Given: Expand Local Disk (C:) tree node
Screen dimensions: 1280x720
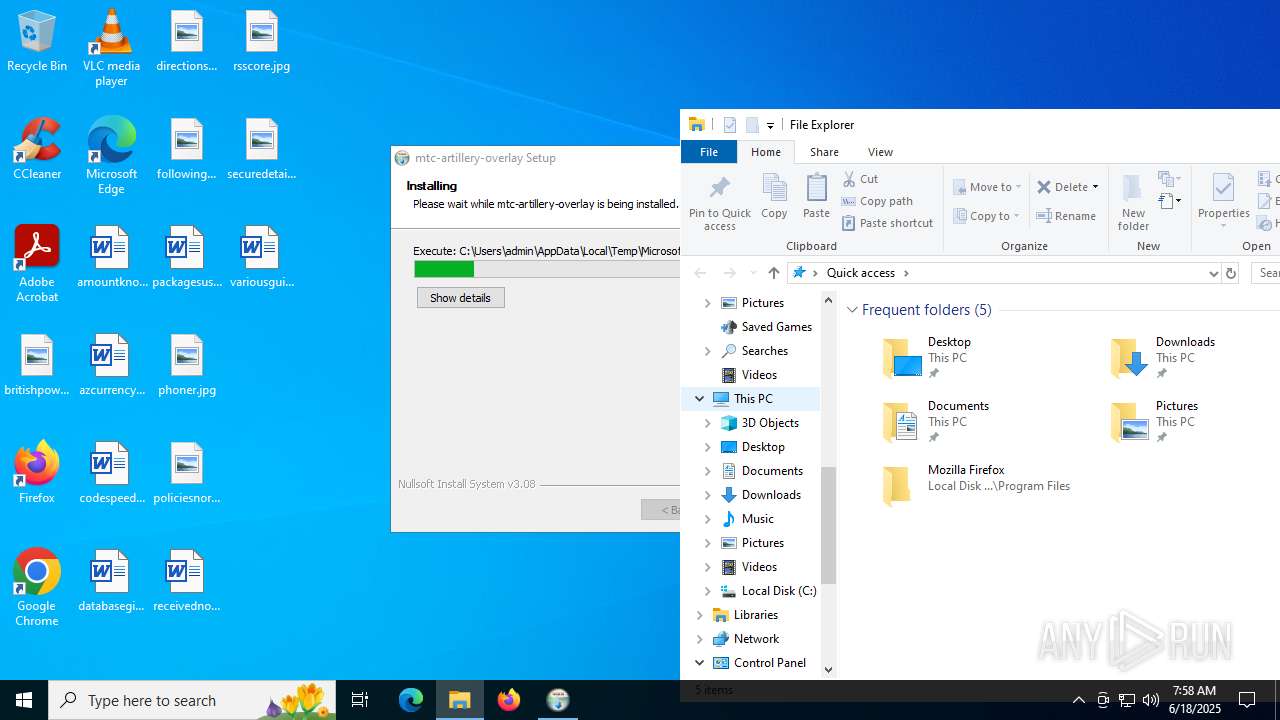Looking at the screenshot, I should 708,591.
